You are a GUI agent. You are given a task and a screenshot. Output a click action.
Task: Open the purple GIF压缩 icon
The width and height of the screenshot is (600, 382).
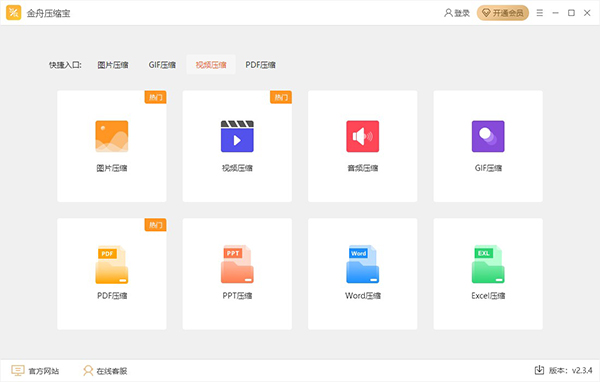[x=488, y=136]
